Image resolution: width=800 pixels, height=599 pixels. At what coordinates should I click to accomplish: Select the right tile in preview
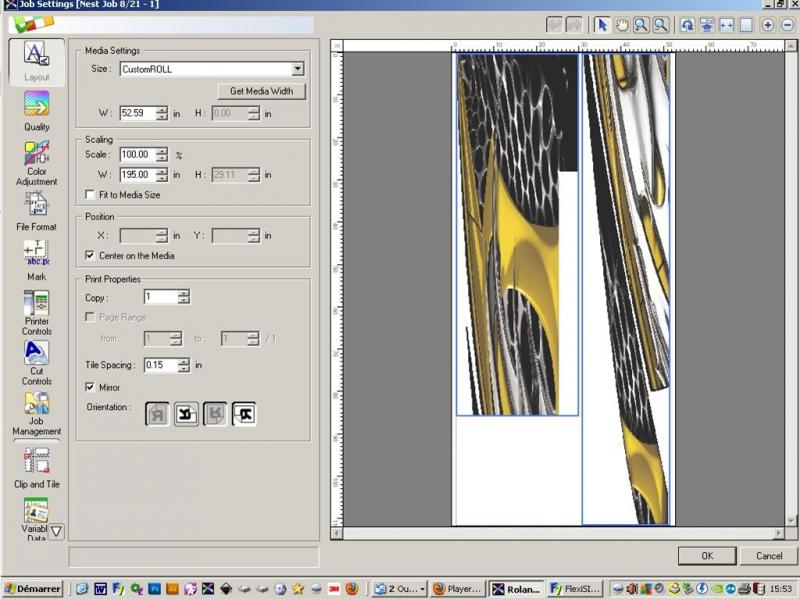(626, 289)
